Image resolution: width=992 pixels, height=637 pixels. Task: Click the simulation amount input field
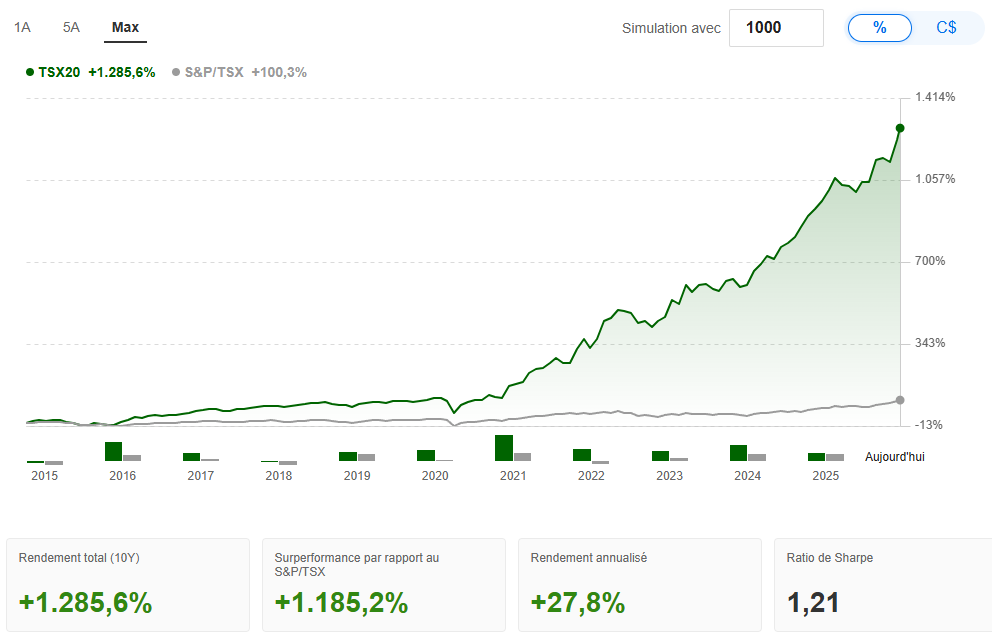pyautogui.click(x=776, y=28)
